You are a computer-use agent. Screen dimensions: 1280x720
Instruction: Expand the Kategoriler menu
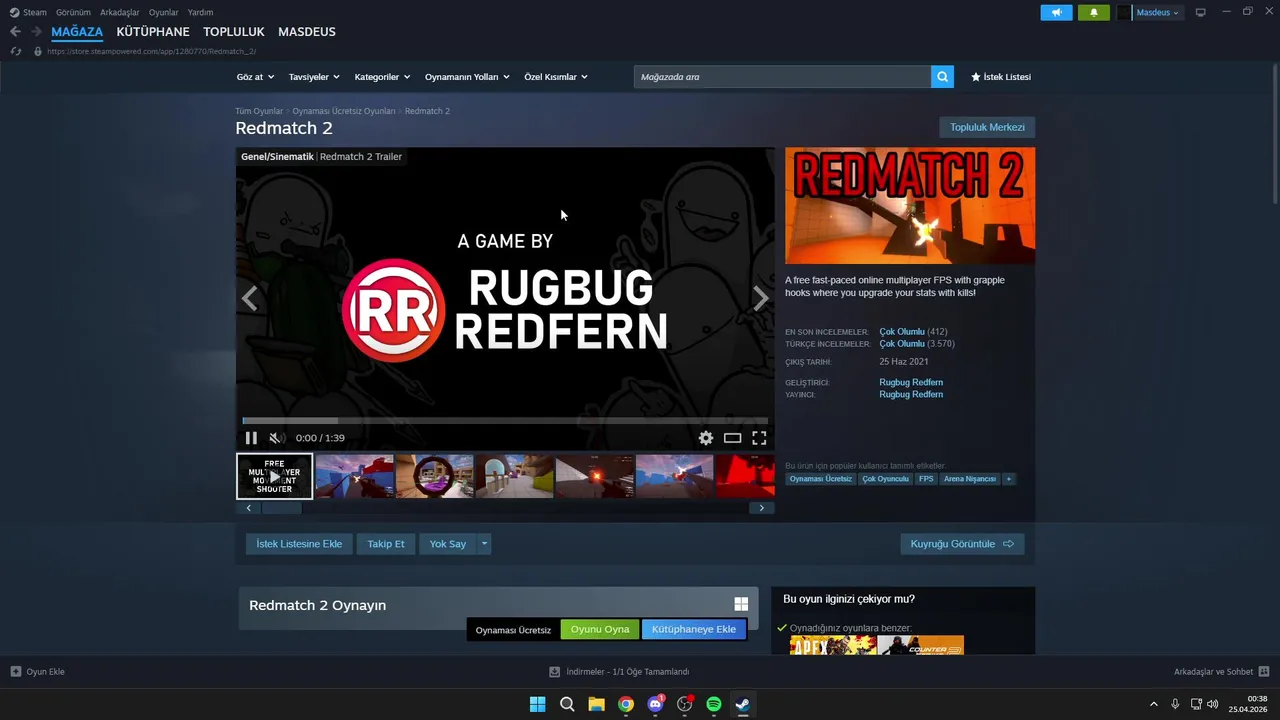382,77
